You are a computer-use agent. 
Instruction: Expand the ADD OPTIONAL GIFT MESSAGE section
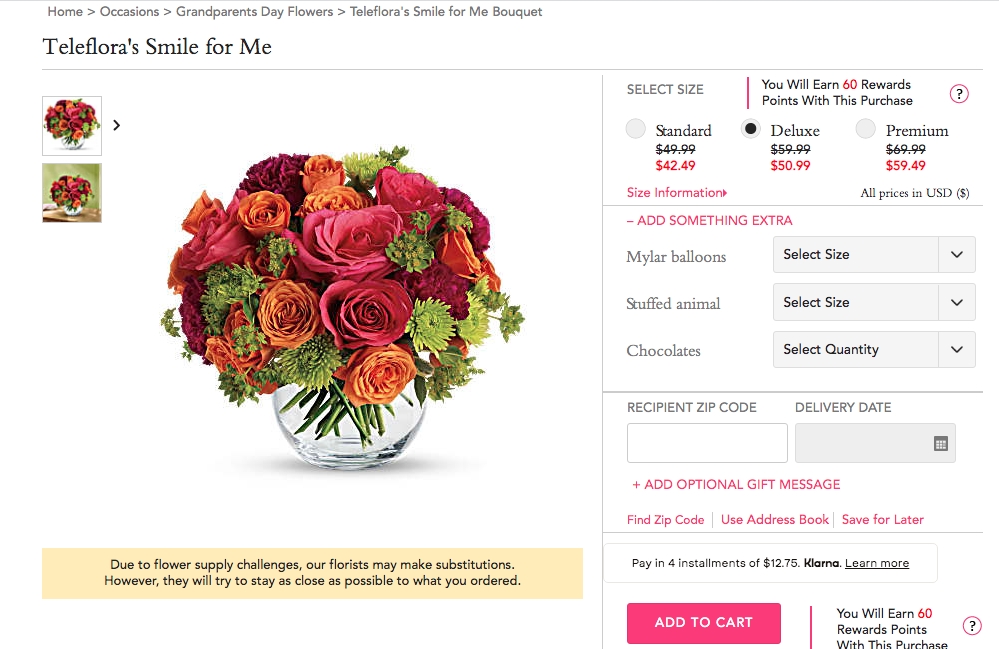coord(736,484)
